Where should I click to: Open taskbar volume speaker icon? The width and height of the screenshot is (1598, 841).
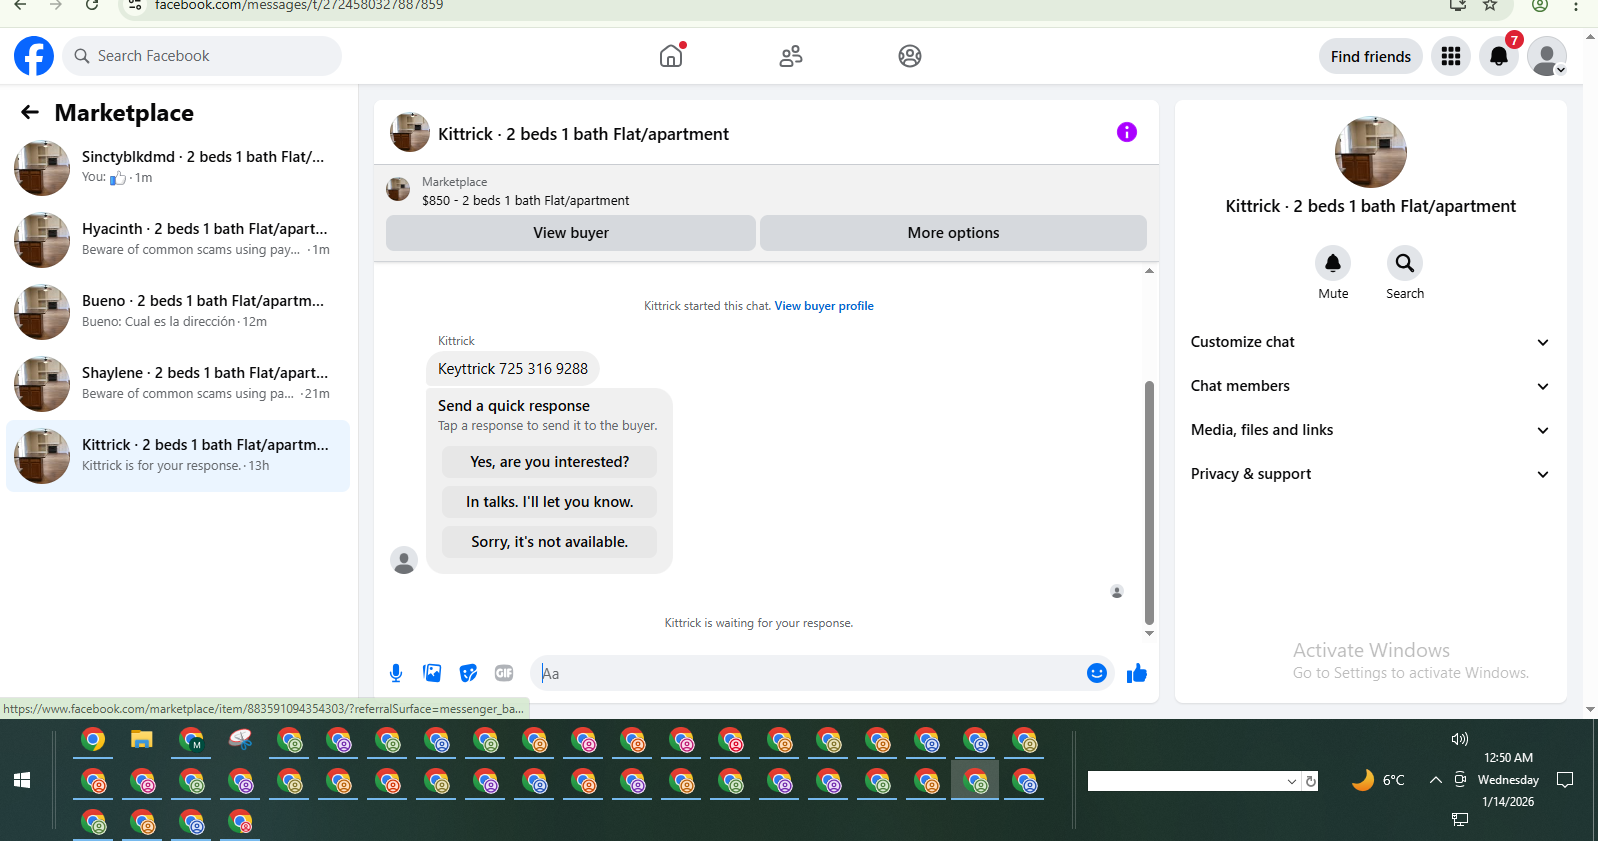pyautogui.click(x=1460, y=739)
